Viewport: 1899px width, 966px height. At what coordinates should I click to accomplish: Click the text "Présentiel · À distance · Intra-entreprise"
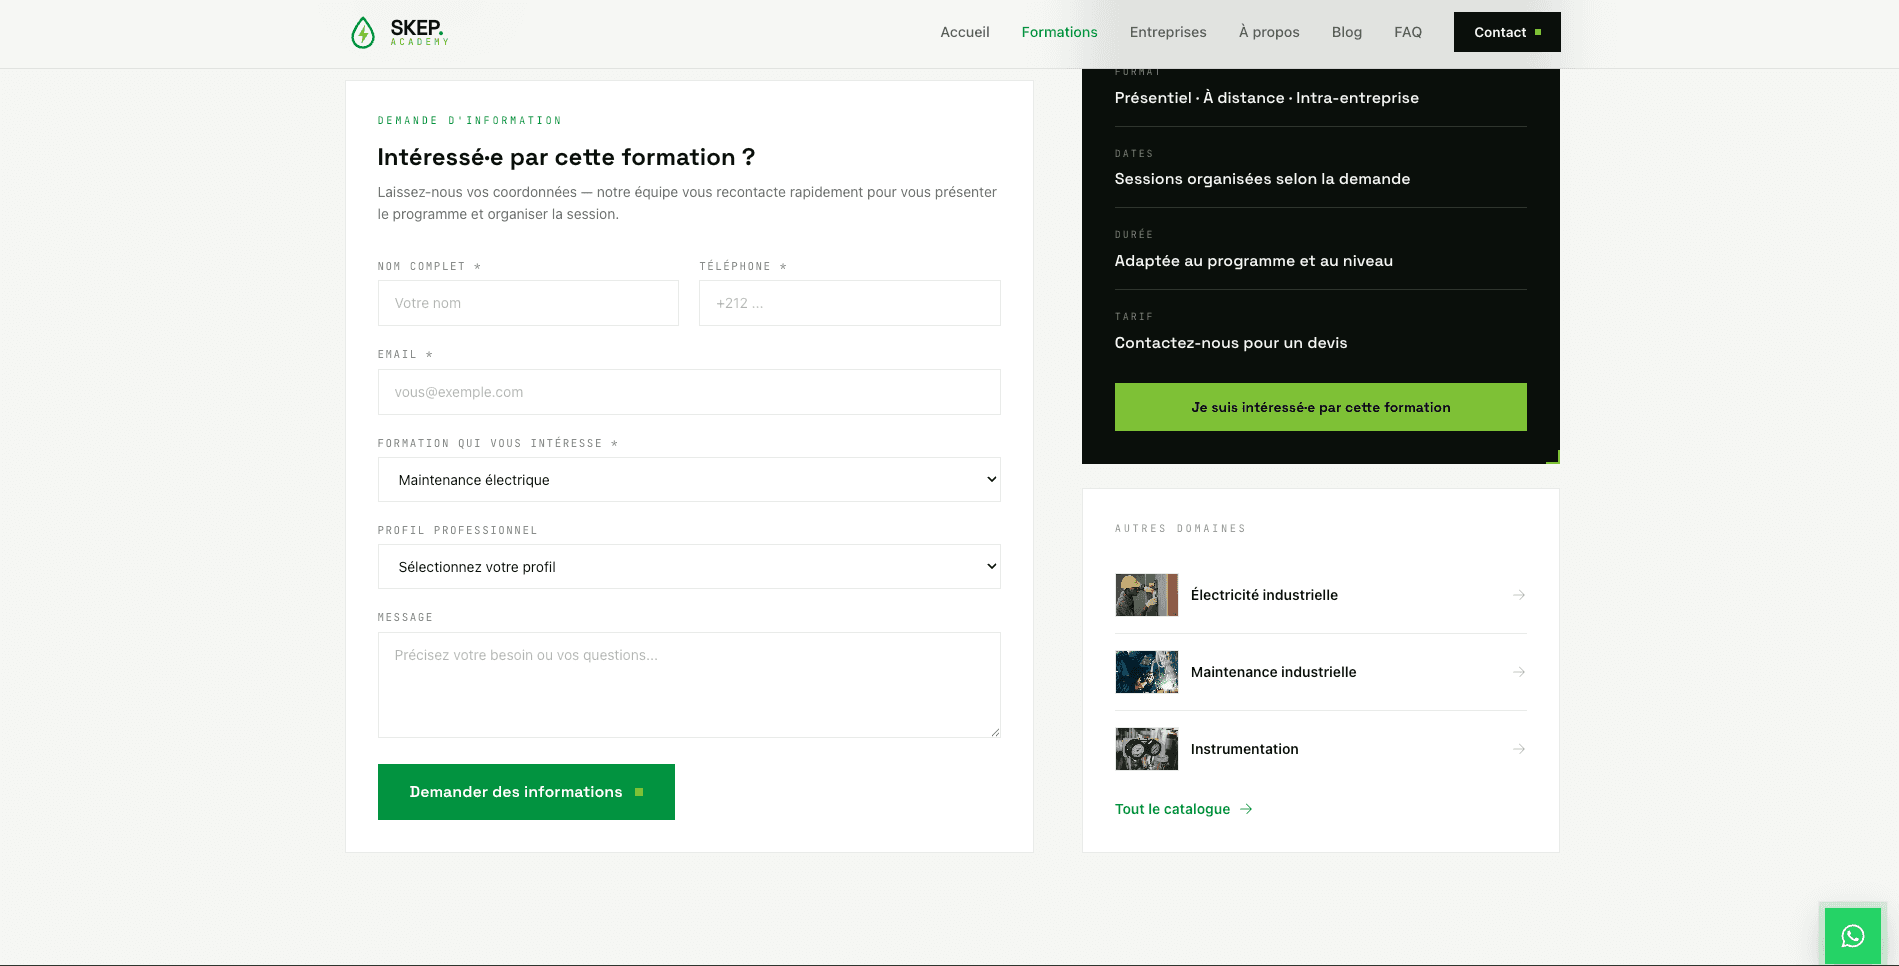[1266, 98]
